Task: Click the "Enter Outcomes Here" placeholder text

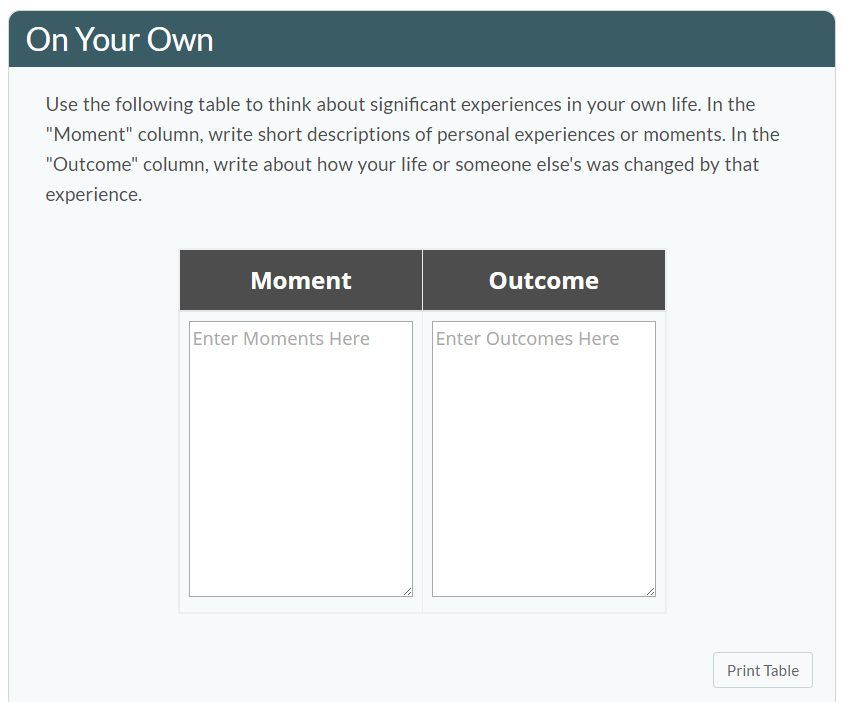Action: [x=527, y=339]
